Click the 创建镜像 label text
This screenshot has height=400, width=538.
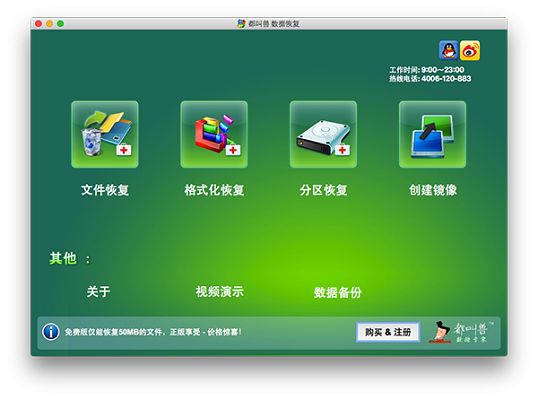click(433, 190)
